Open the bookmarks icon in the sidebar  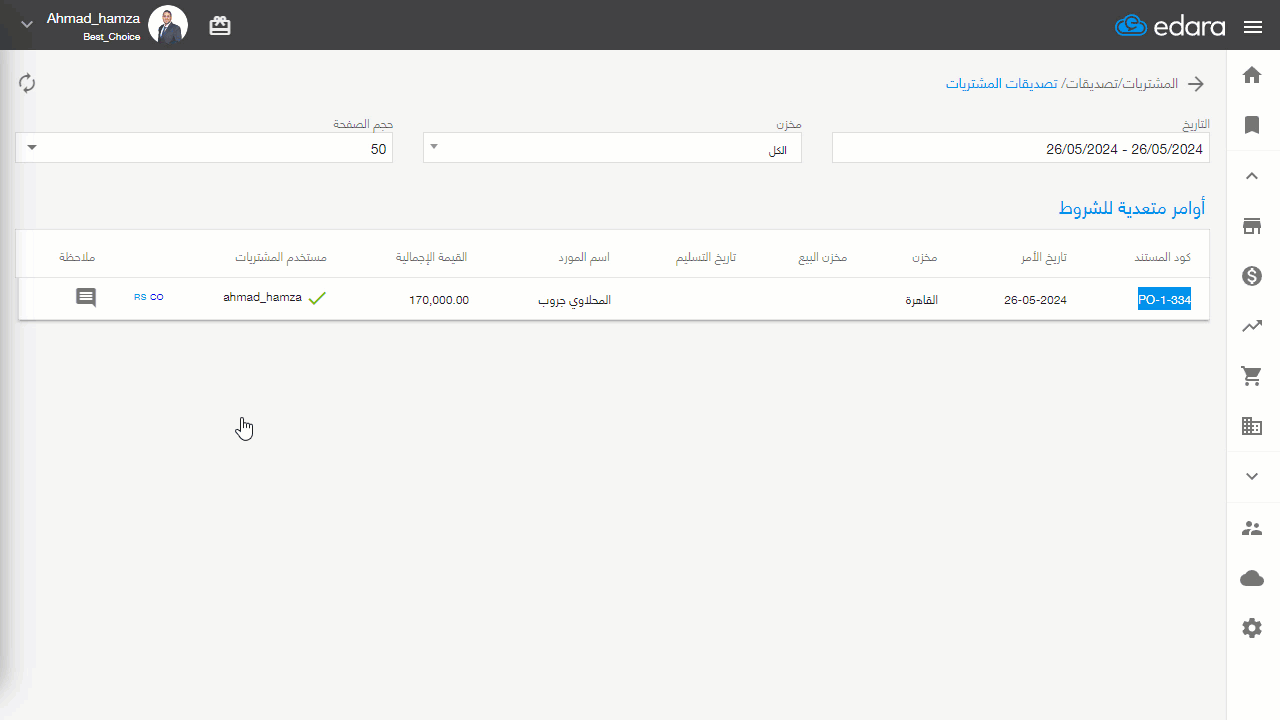coord(1252,125)
